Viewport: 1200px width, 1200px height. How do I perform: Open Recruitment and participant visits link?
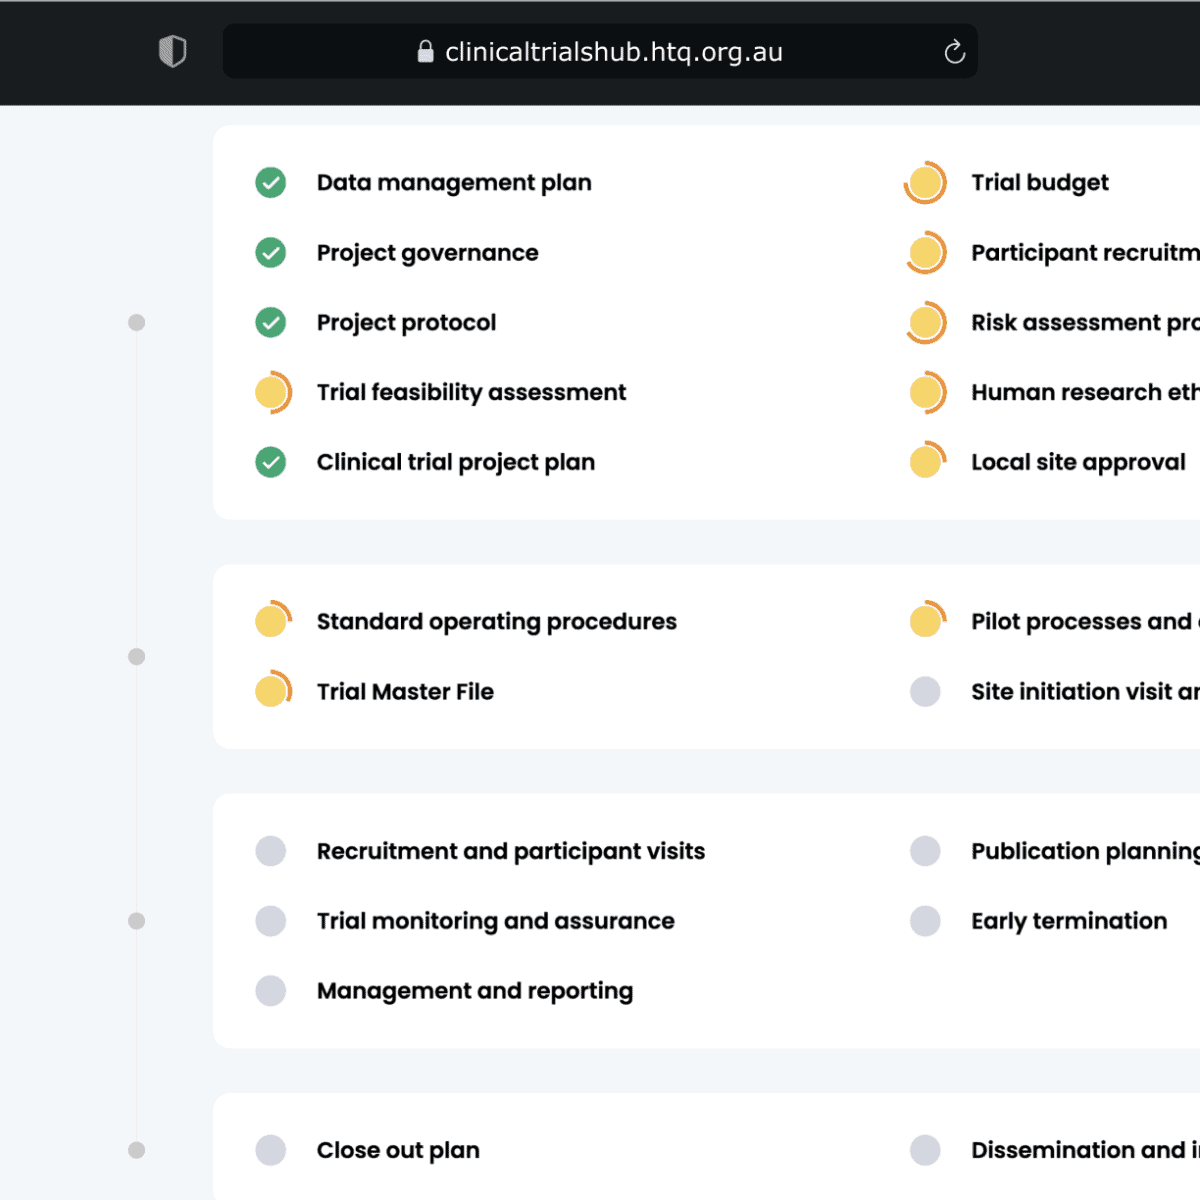[x=510, y=851]
